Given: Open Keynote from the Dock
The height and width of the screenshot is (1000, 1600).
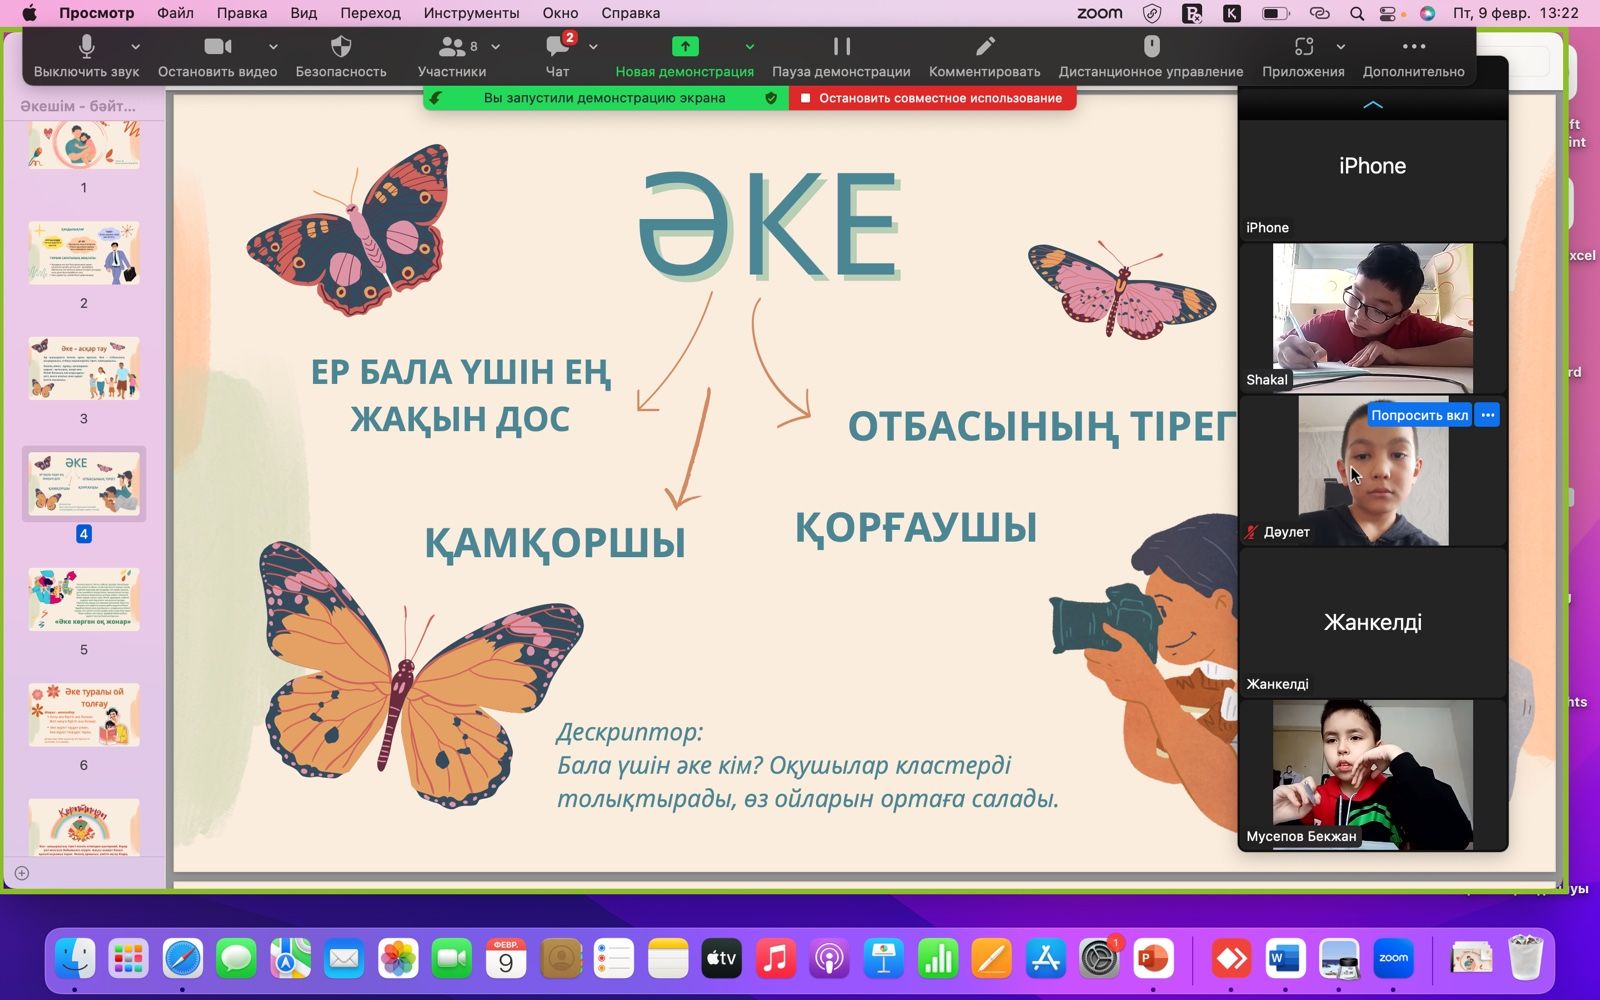Looking at the screenshot, I should 883,960.
